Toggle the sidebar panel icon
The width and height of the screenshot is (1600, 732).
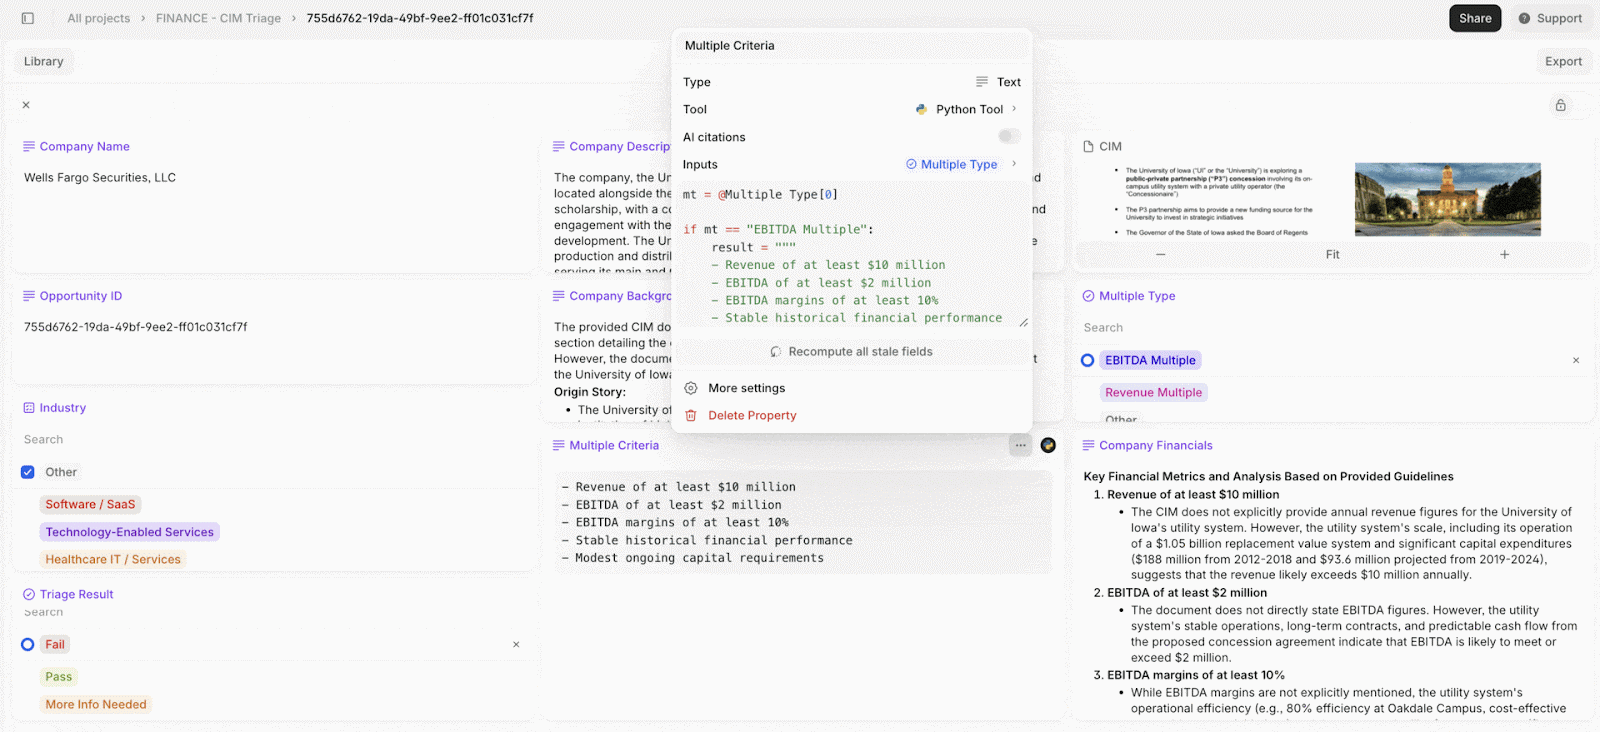point(28,18)
